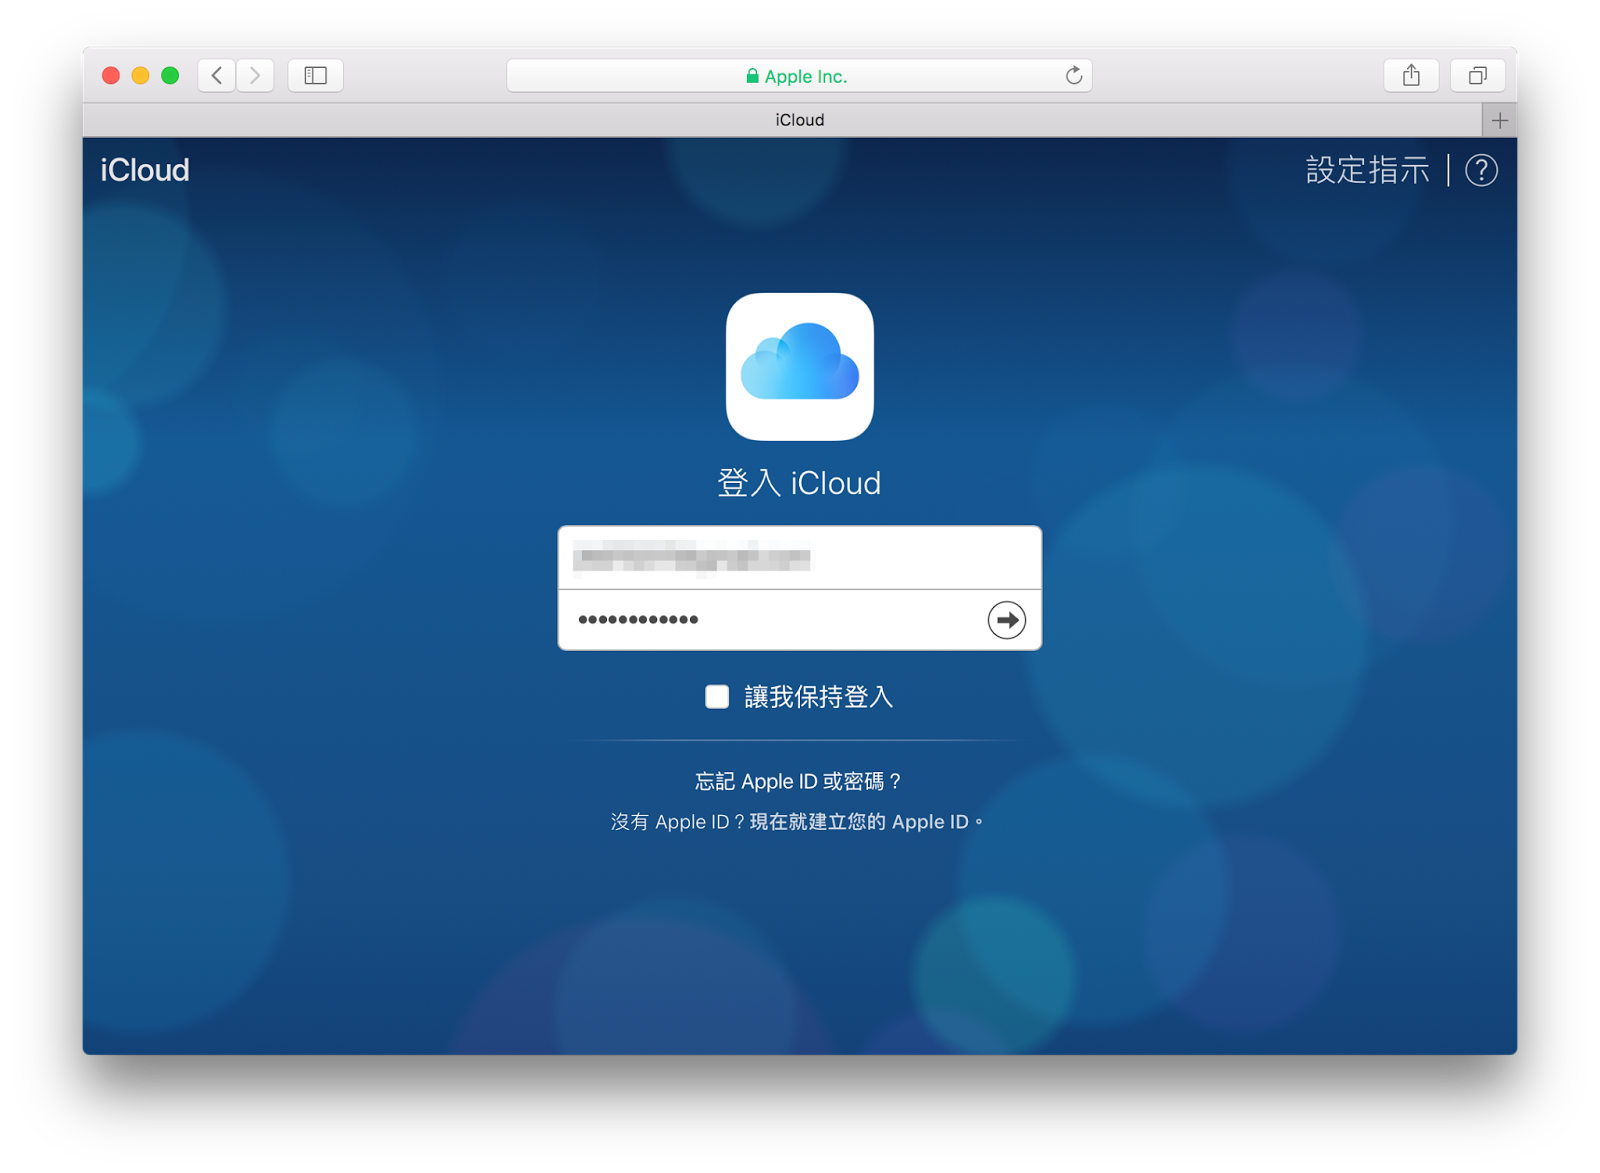The height and width of the screenshot is (1173, 1600).
Task: Open iCloud help question mark icon
Action: pos(1481,171)
